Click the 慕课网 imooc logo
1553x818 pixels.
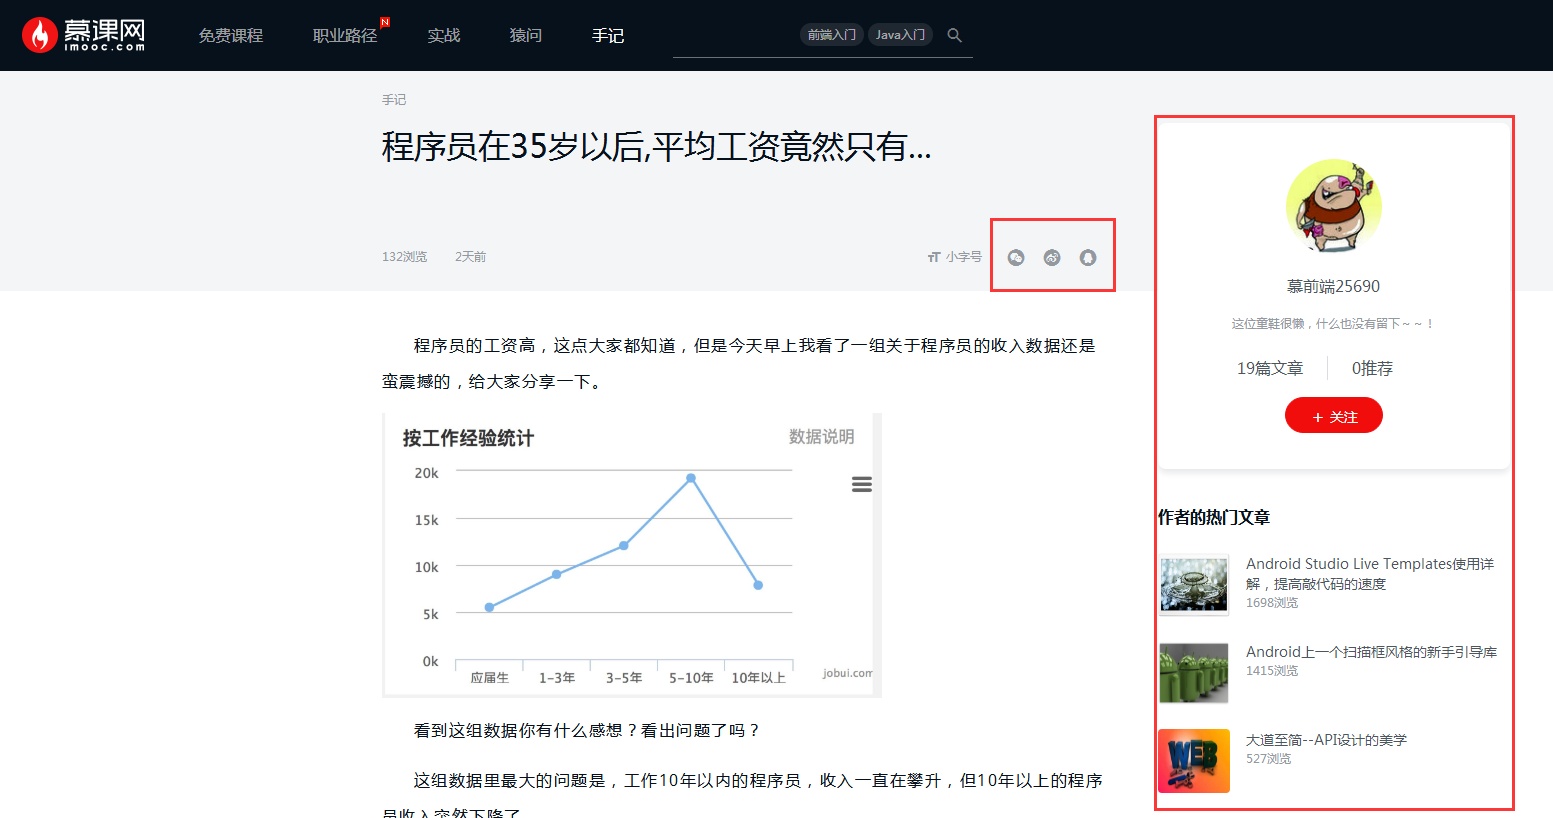pos(83,33)
